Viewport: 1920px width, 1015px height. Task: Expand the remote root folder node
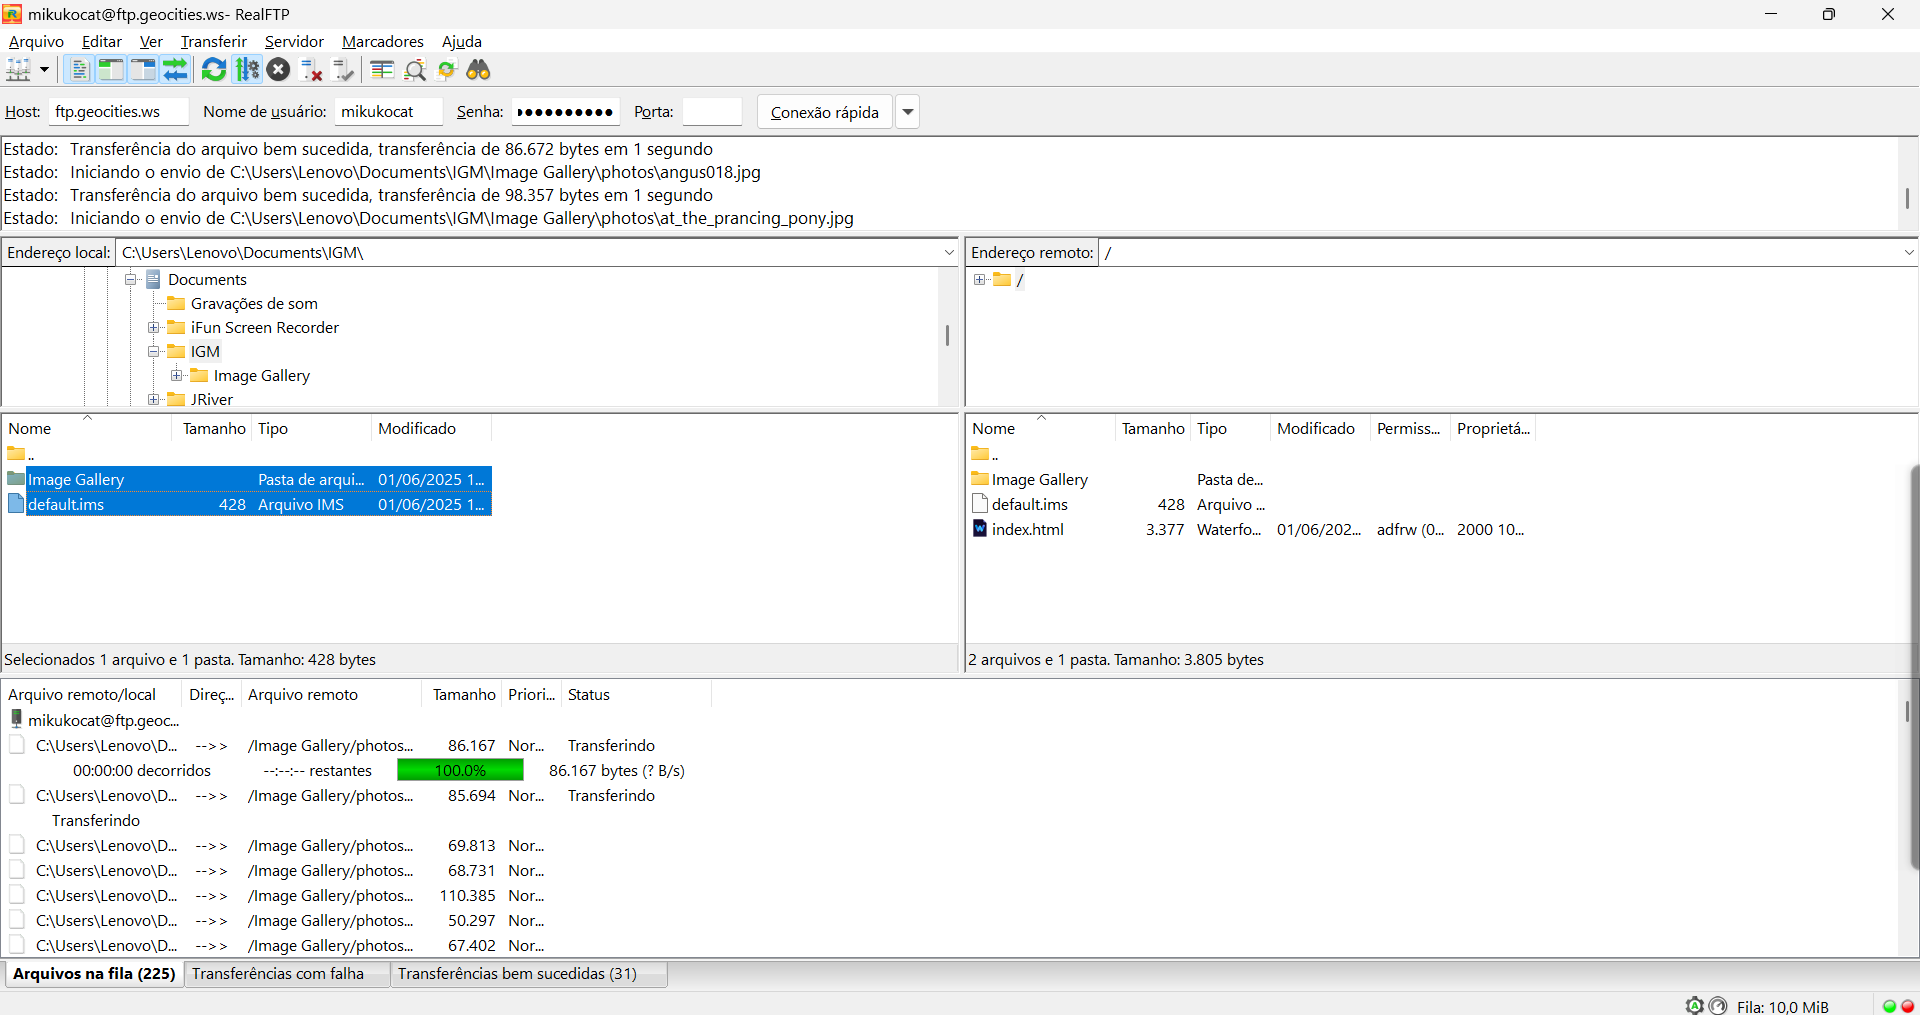click(979, 279)
